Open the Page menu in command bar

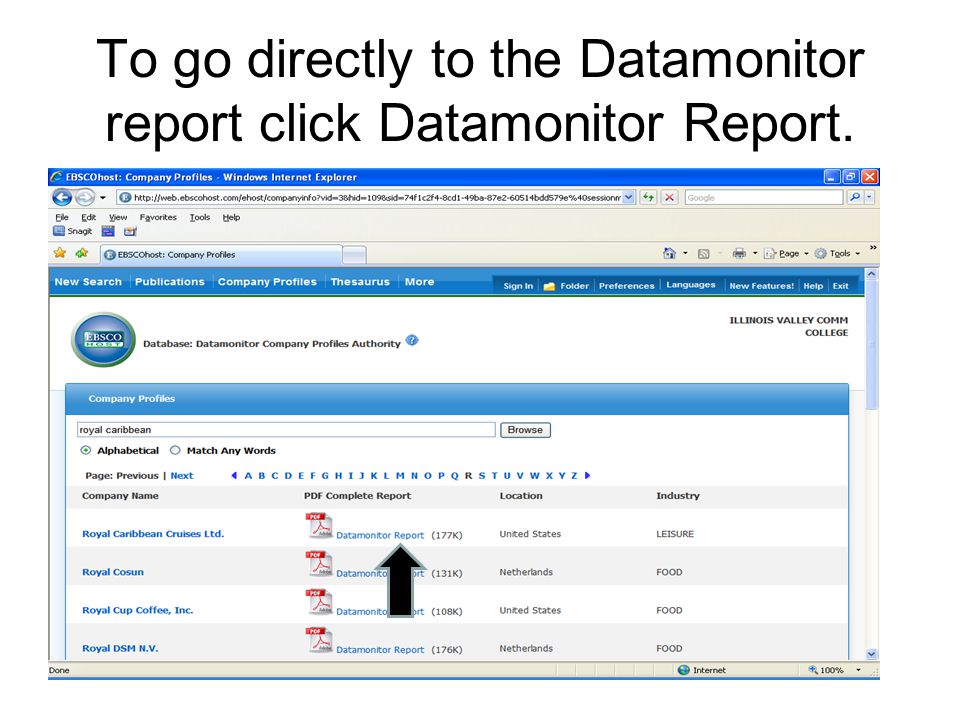786,253
